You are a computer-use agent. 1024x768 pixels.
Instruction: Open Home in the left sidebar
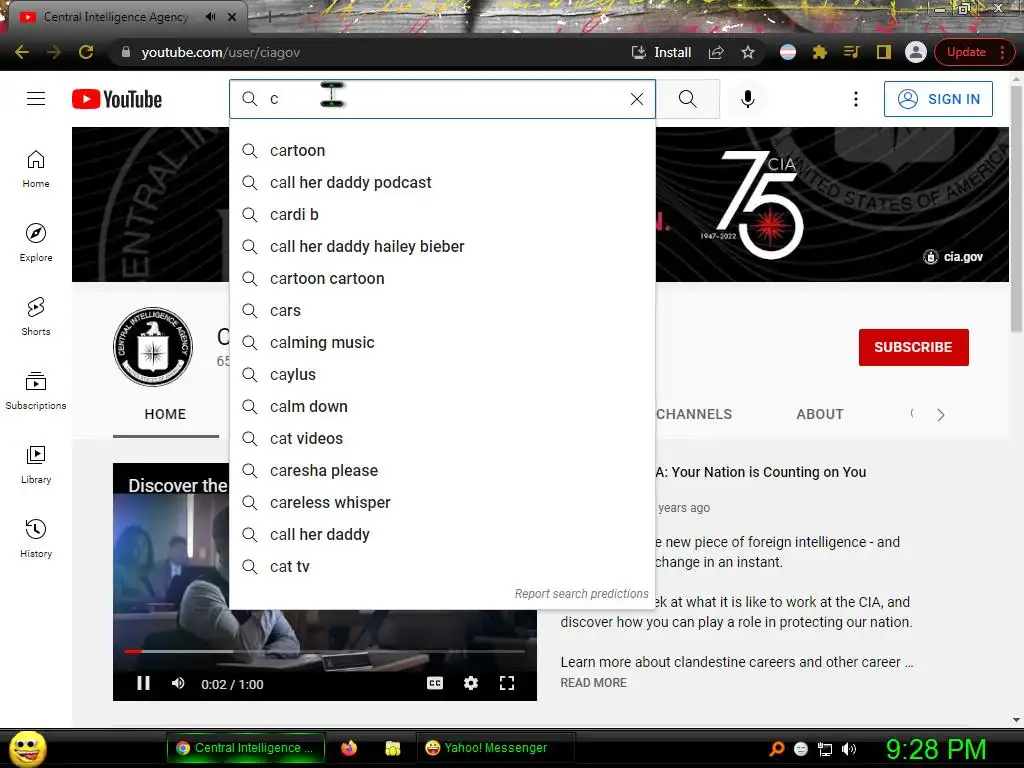click(36, 169)
